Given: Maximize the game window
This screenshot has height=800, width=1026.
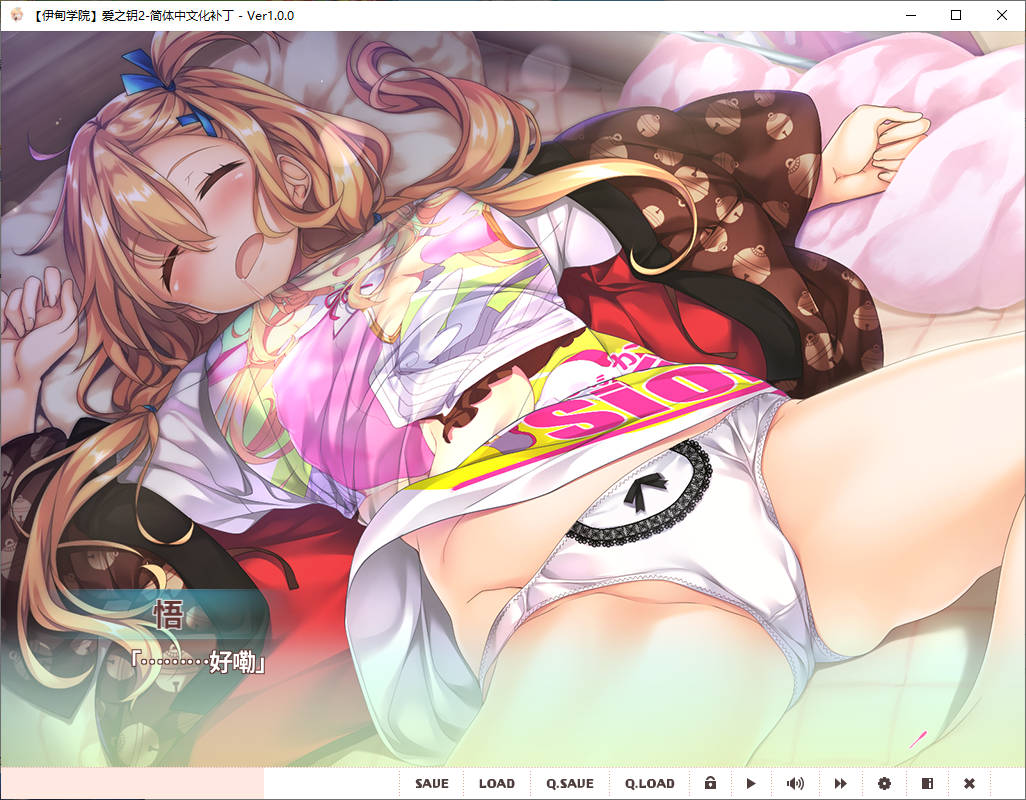Looking at the screenshot, I should [x=956, y=16].
